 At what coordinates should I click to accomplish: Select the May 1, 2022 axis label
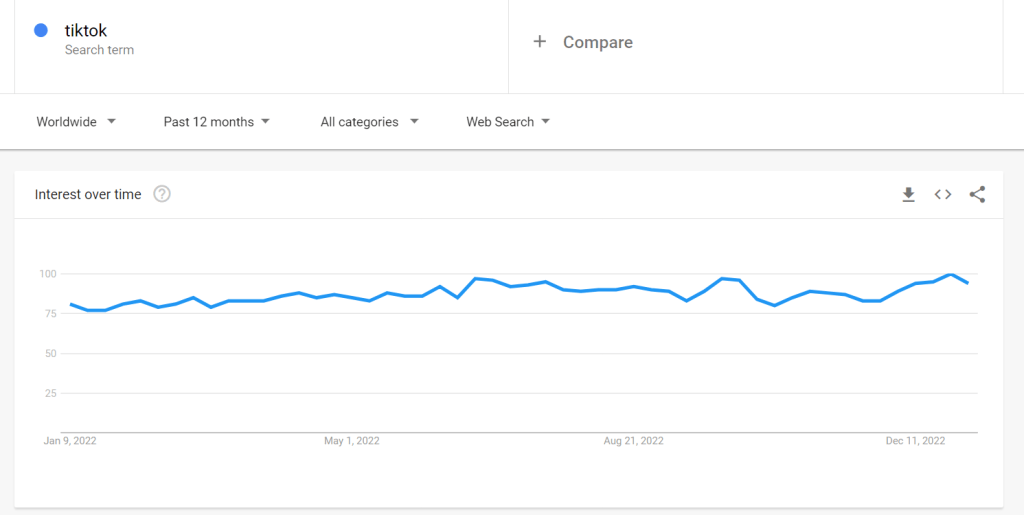351,440
